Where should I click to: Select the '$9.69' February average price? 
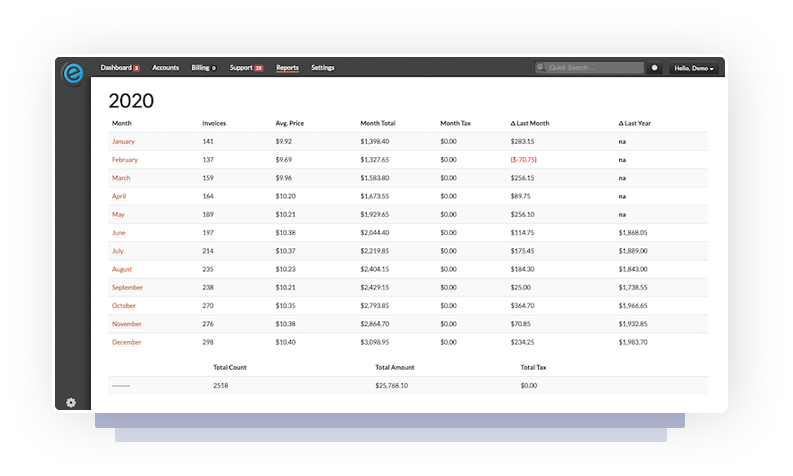[284, 160]
